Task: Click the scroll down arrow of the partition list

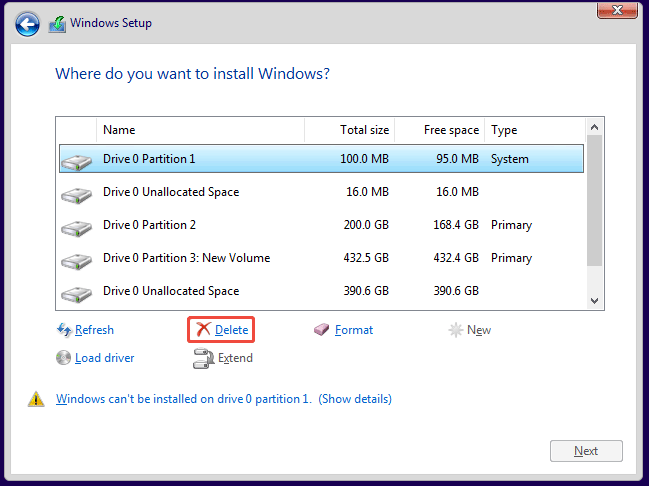Action: pyautogui.click(x=595, y=301)
